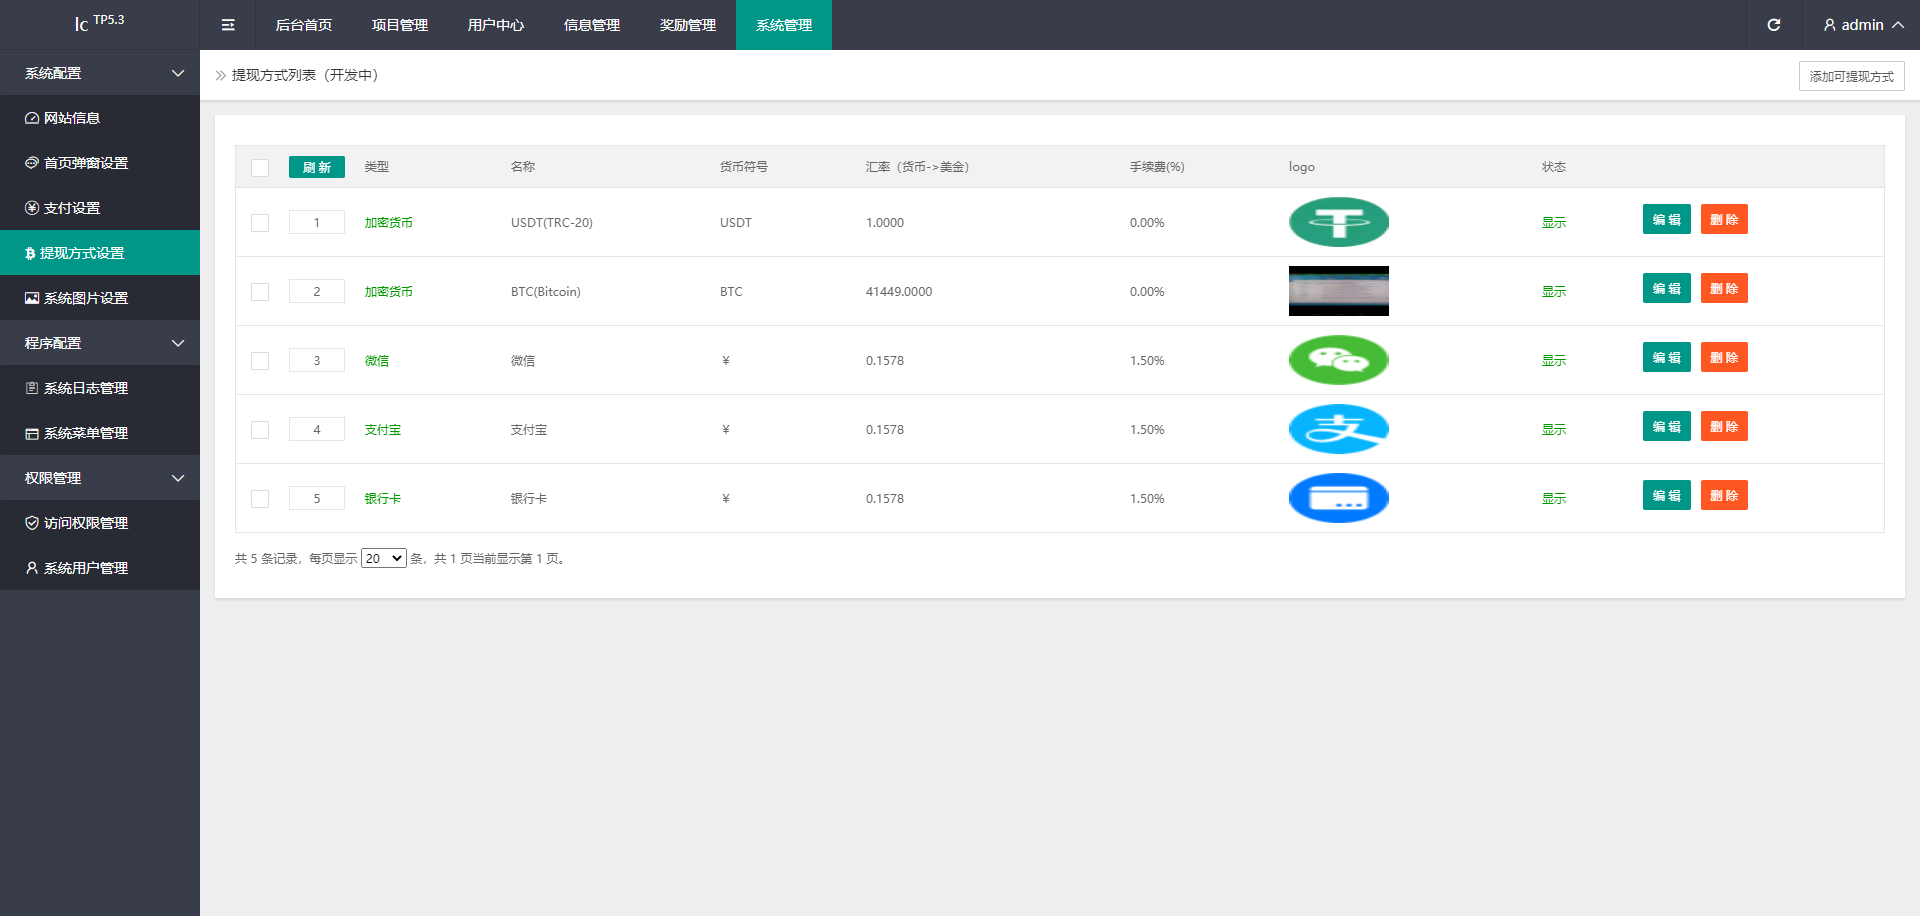The image size is (1920, 916).
Task: Toggle 显示 status for 支付宝 row
Action: [1554, 430]
